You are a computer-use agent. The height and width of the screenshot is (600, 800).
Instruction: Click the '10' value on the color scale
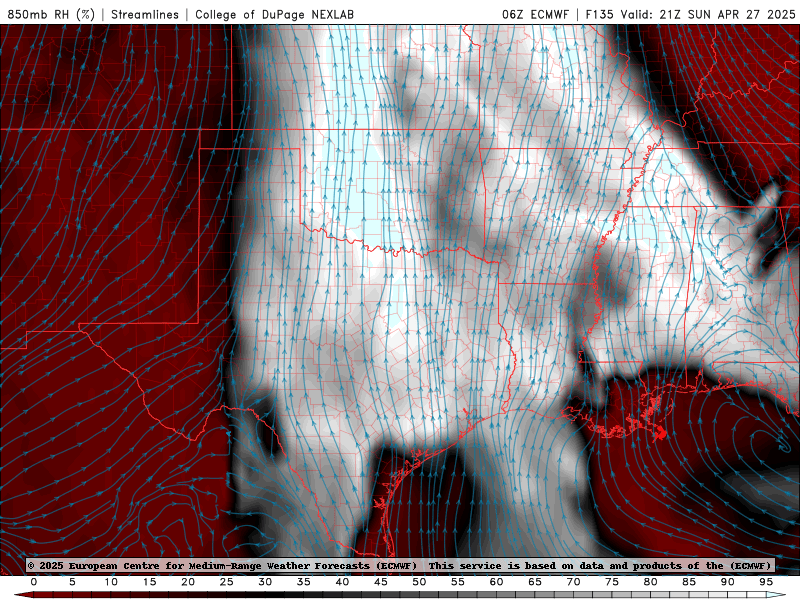click(111, 582)
